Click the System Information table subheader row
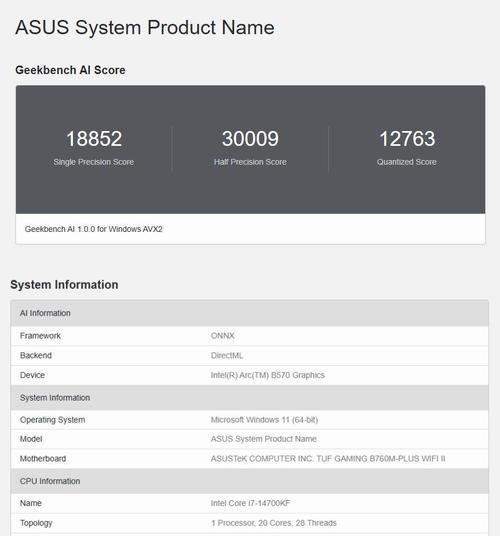 (249, 398)
